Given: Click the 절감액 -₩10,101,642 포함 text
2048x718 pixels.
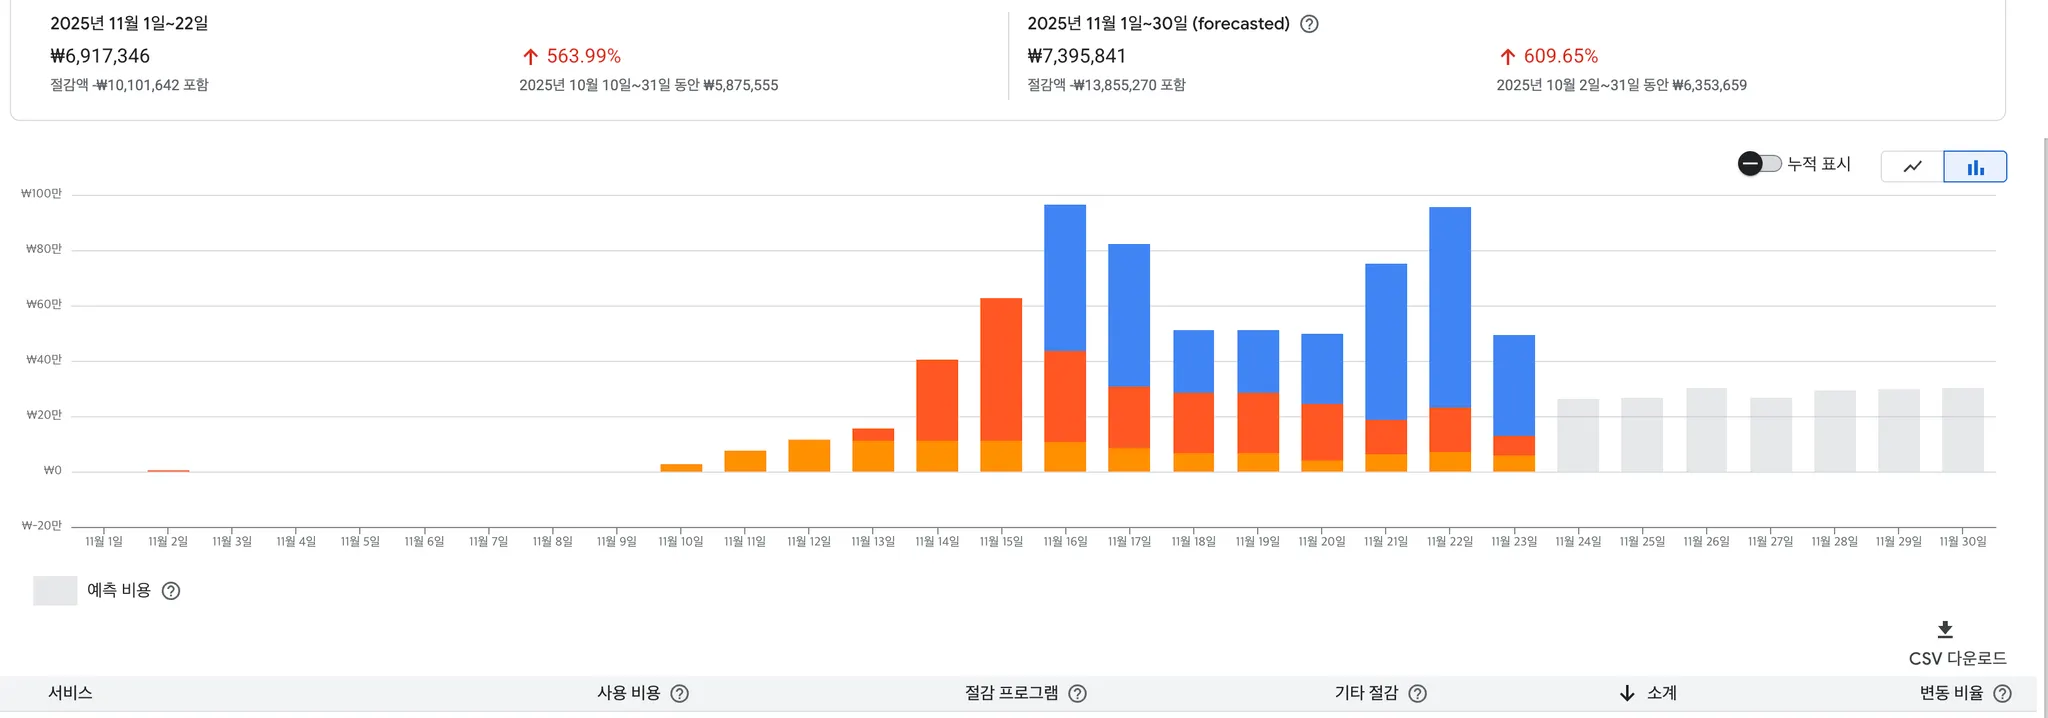Looking at the screenshot, I should [x=129, y=85].
